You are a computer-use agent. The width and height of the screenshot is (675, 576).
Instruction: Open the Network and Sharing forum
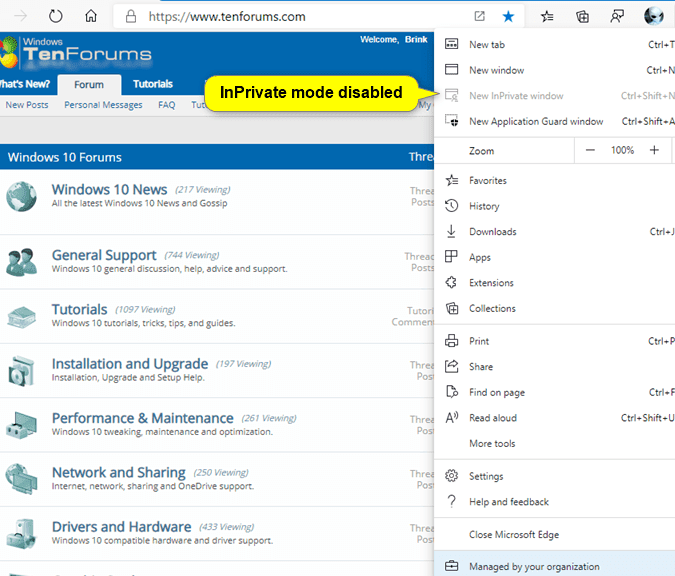pos(118,472)
